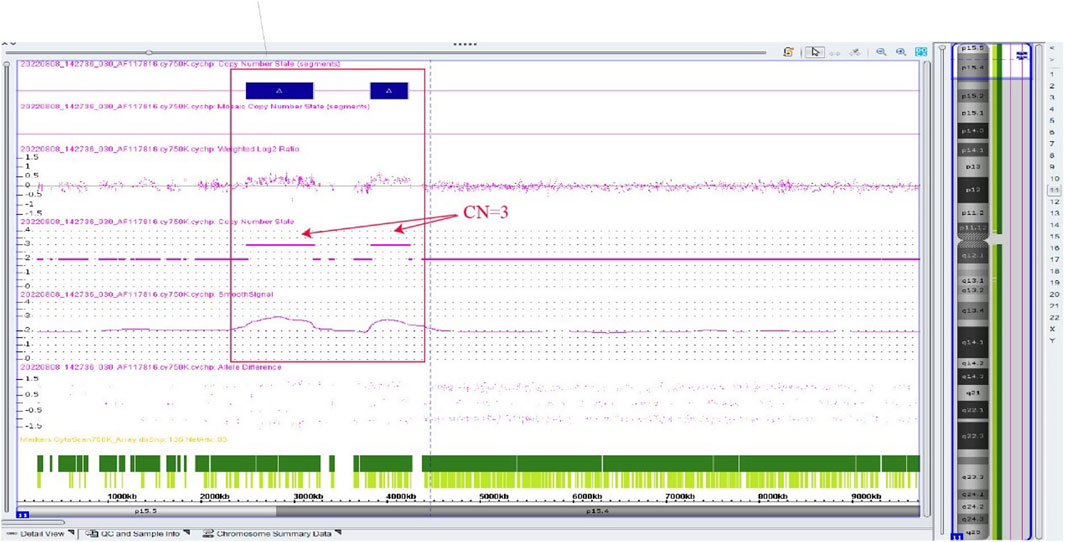
Task: Click the vertical slider knob beside the ideogram
Action: click(x=941, y=48)
